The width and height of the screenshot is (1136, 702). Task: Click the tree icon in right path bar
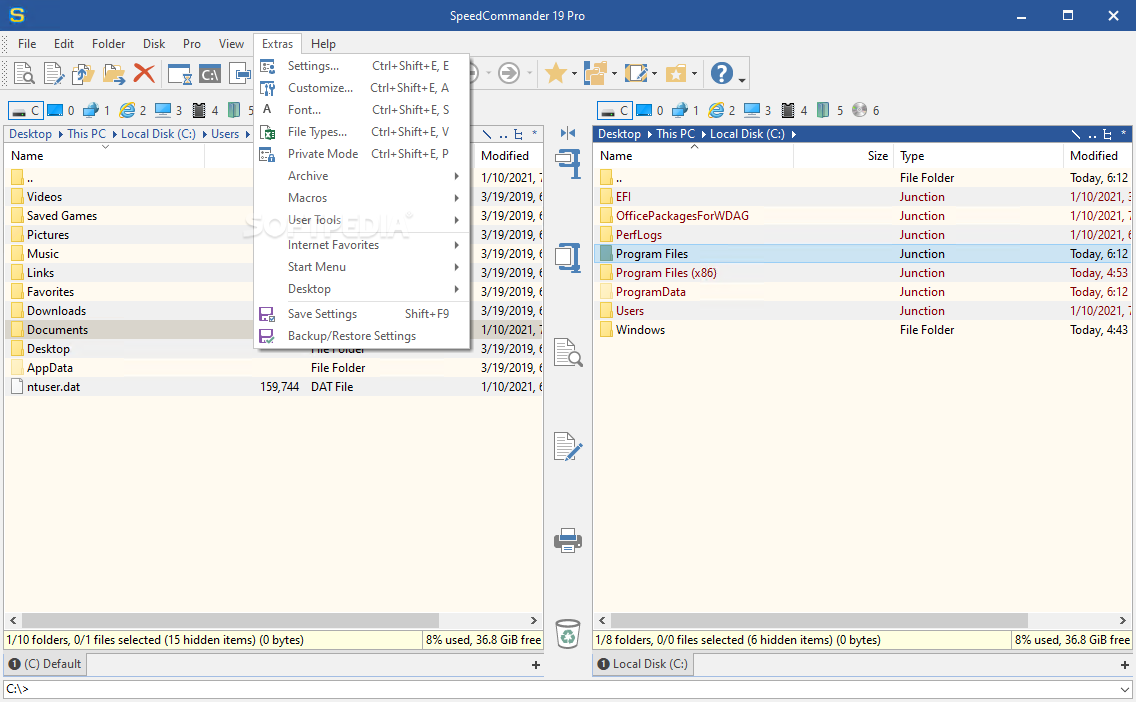(x=1107, y=134)
